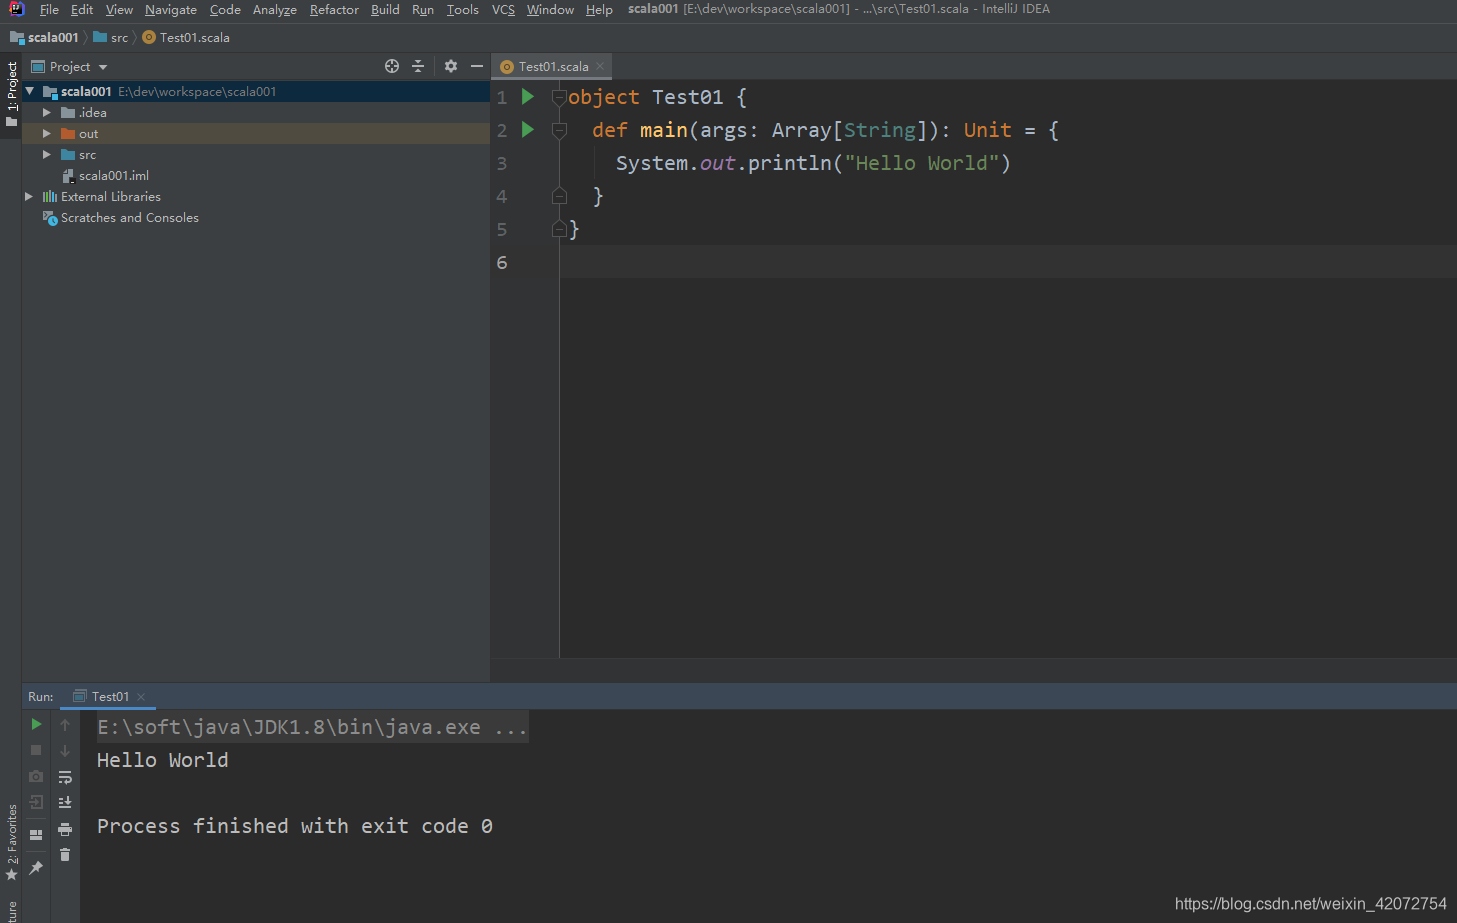Place cursor on empty line 6 in editor
This screenshot has height=923, width=1457.
click(x=1007, y=262)
